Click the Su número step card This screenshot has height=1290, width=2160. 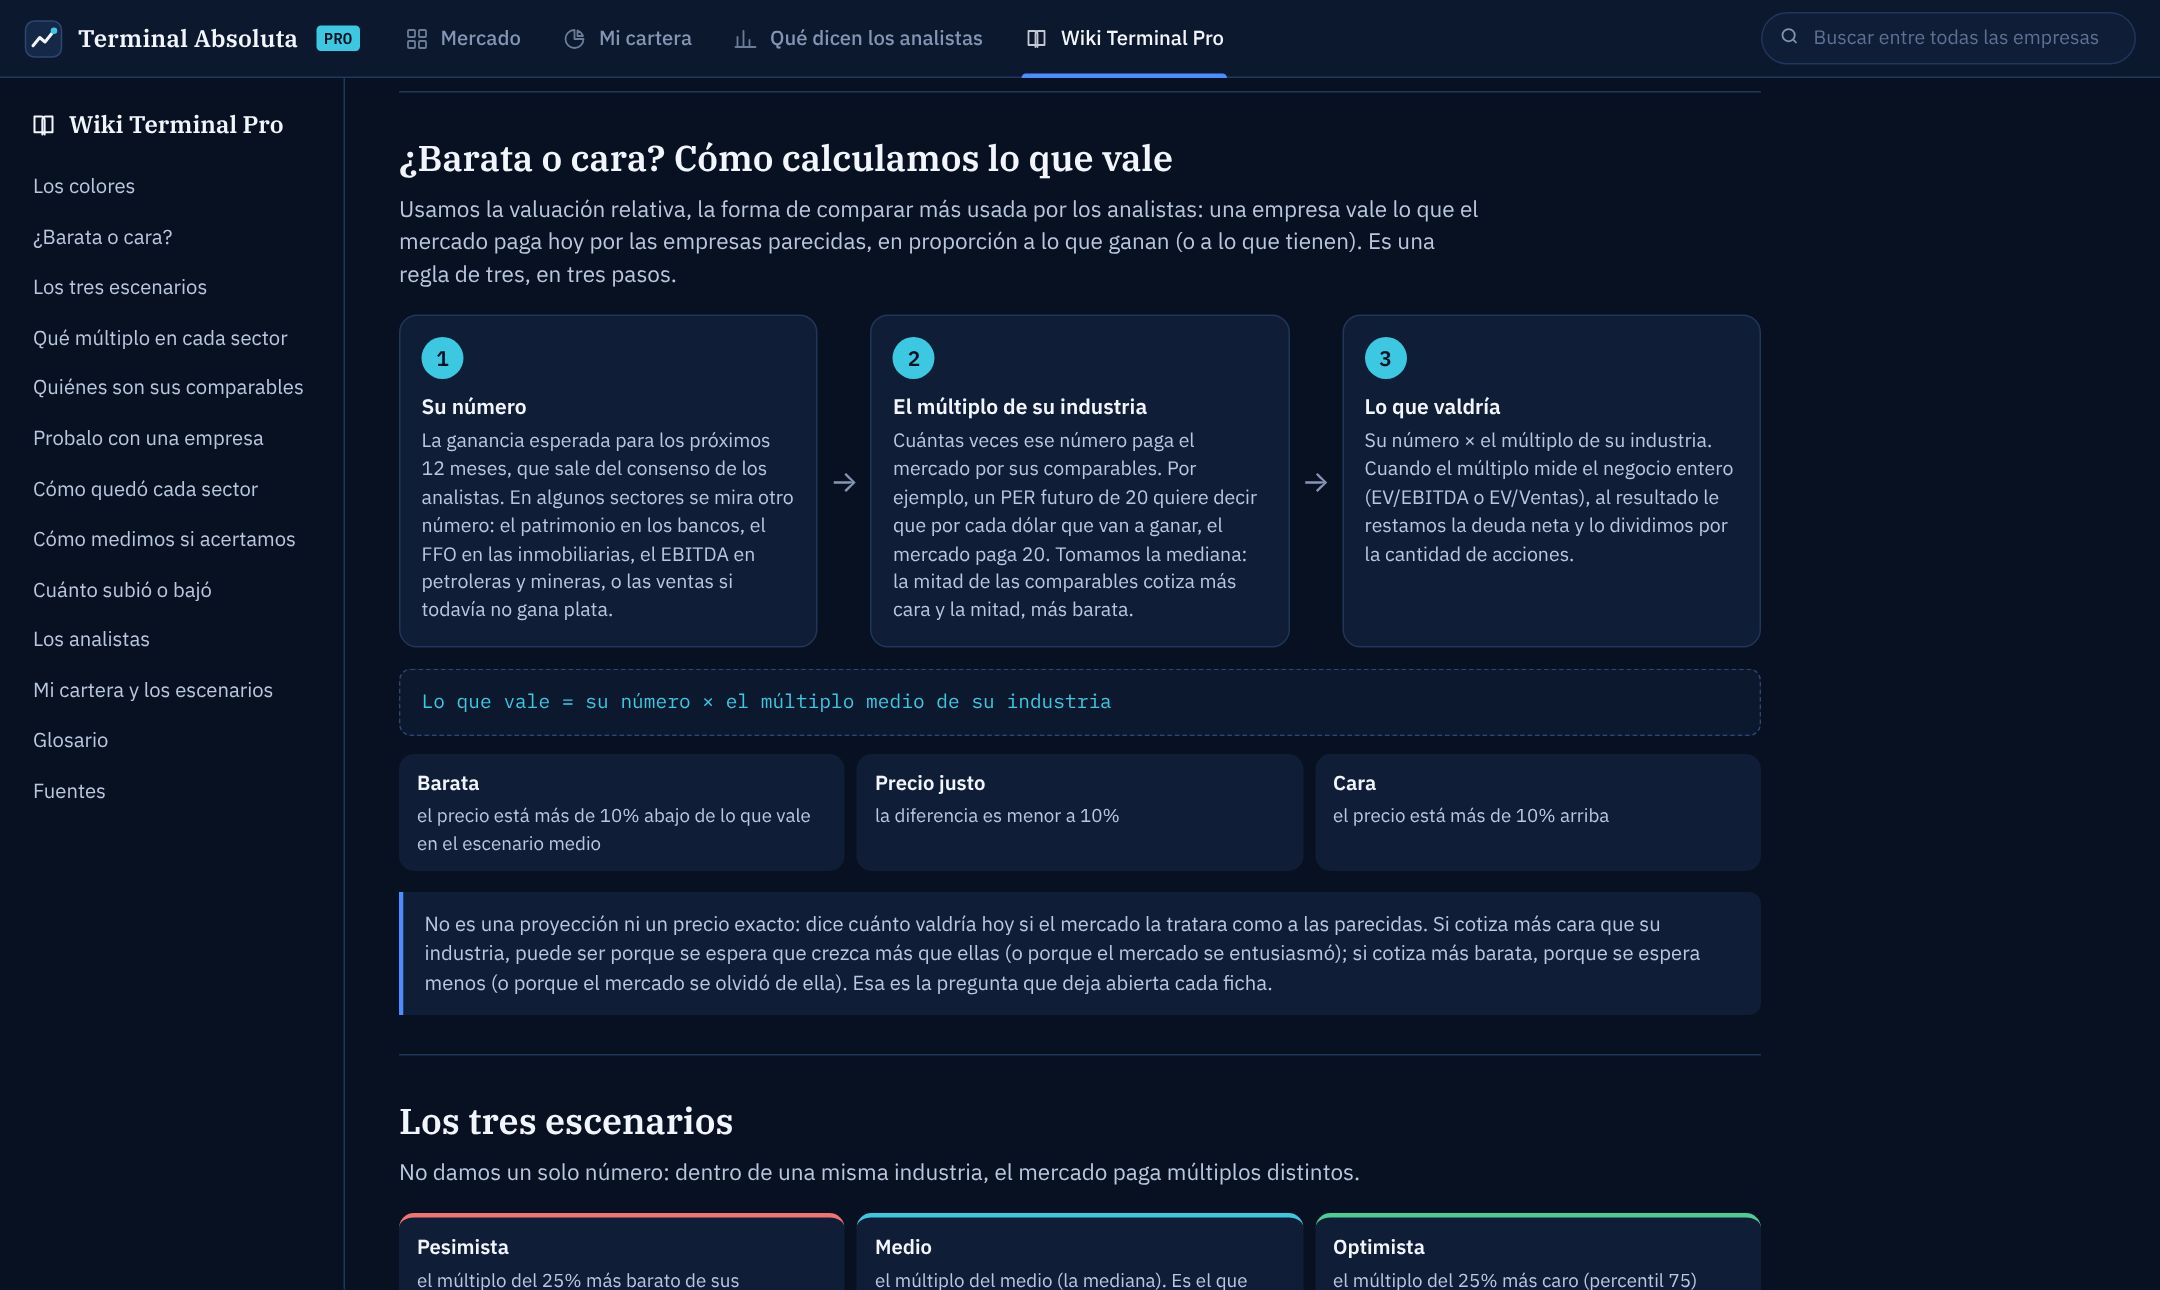[x=608, y=481]
